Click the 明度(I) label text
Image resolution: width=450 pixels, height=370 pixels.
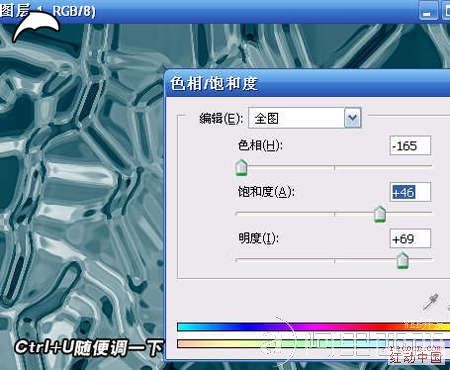(x=258, y=239)
